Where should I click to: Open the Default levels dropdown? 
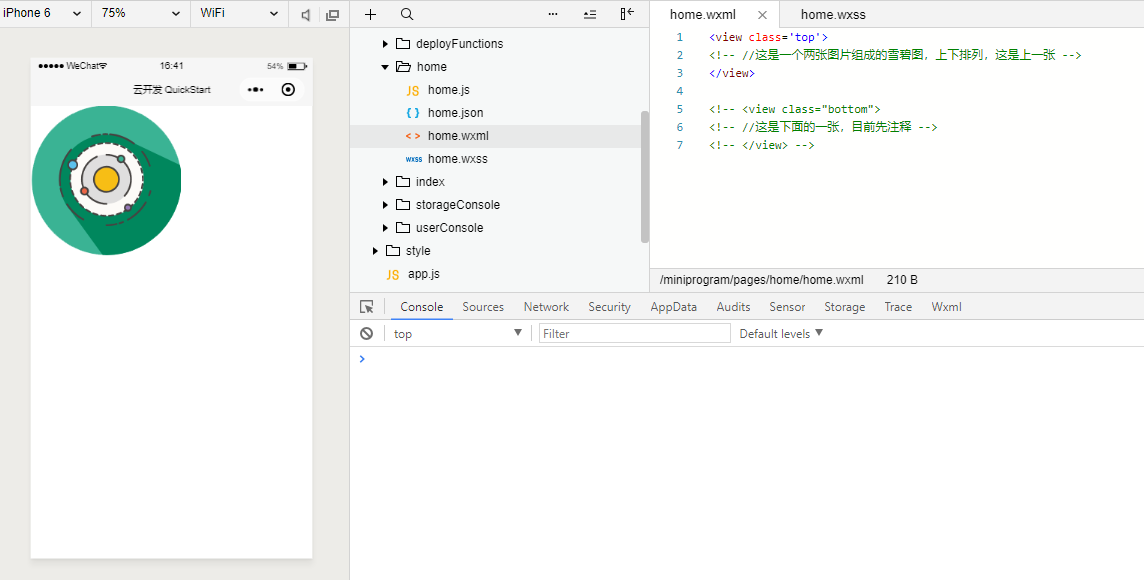[781, 333]
